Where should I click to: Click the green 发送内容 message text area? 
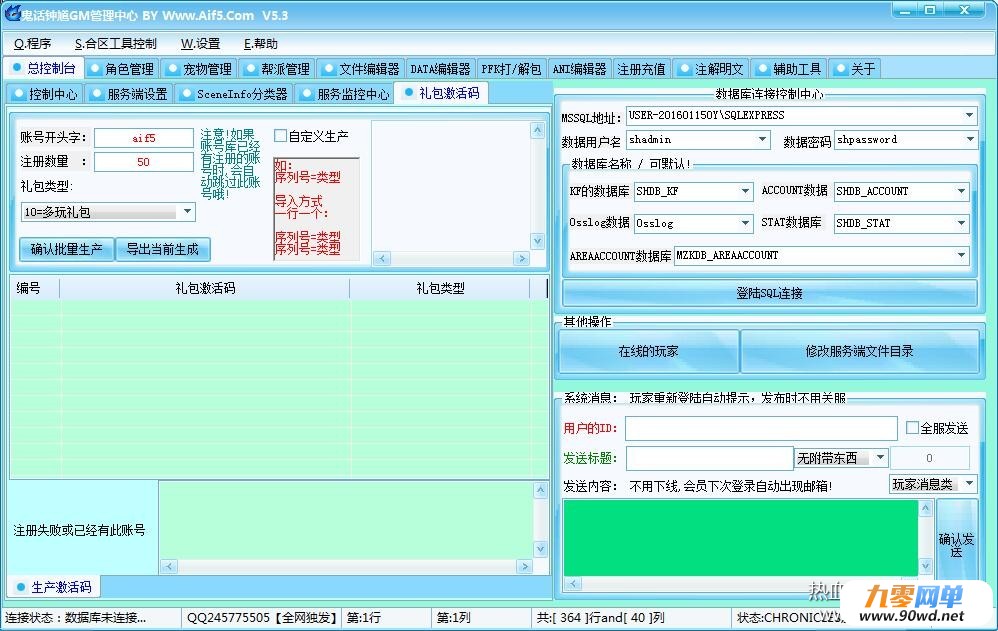[x=740, y=538]
